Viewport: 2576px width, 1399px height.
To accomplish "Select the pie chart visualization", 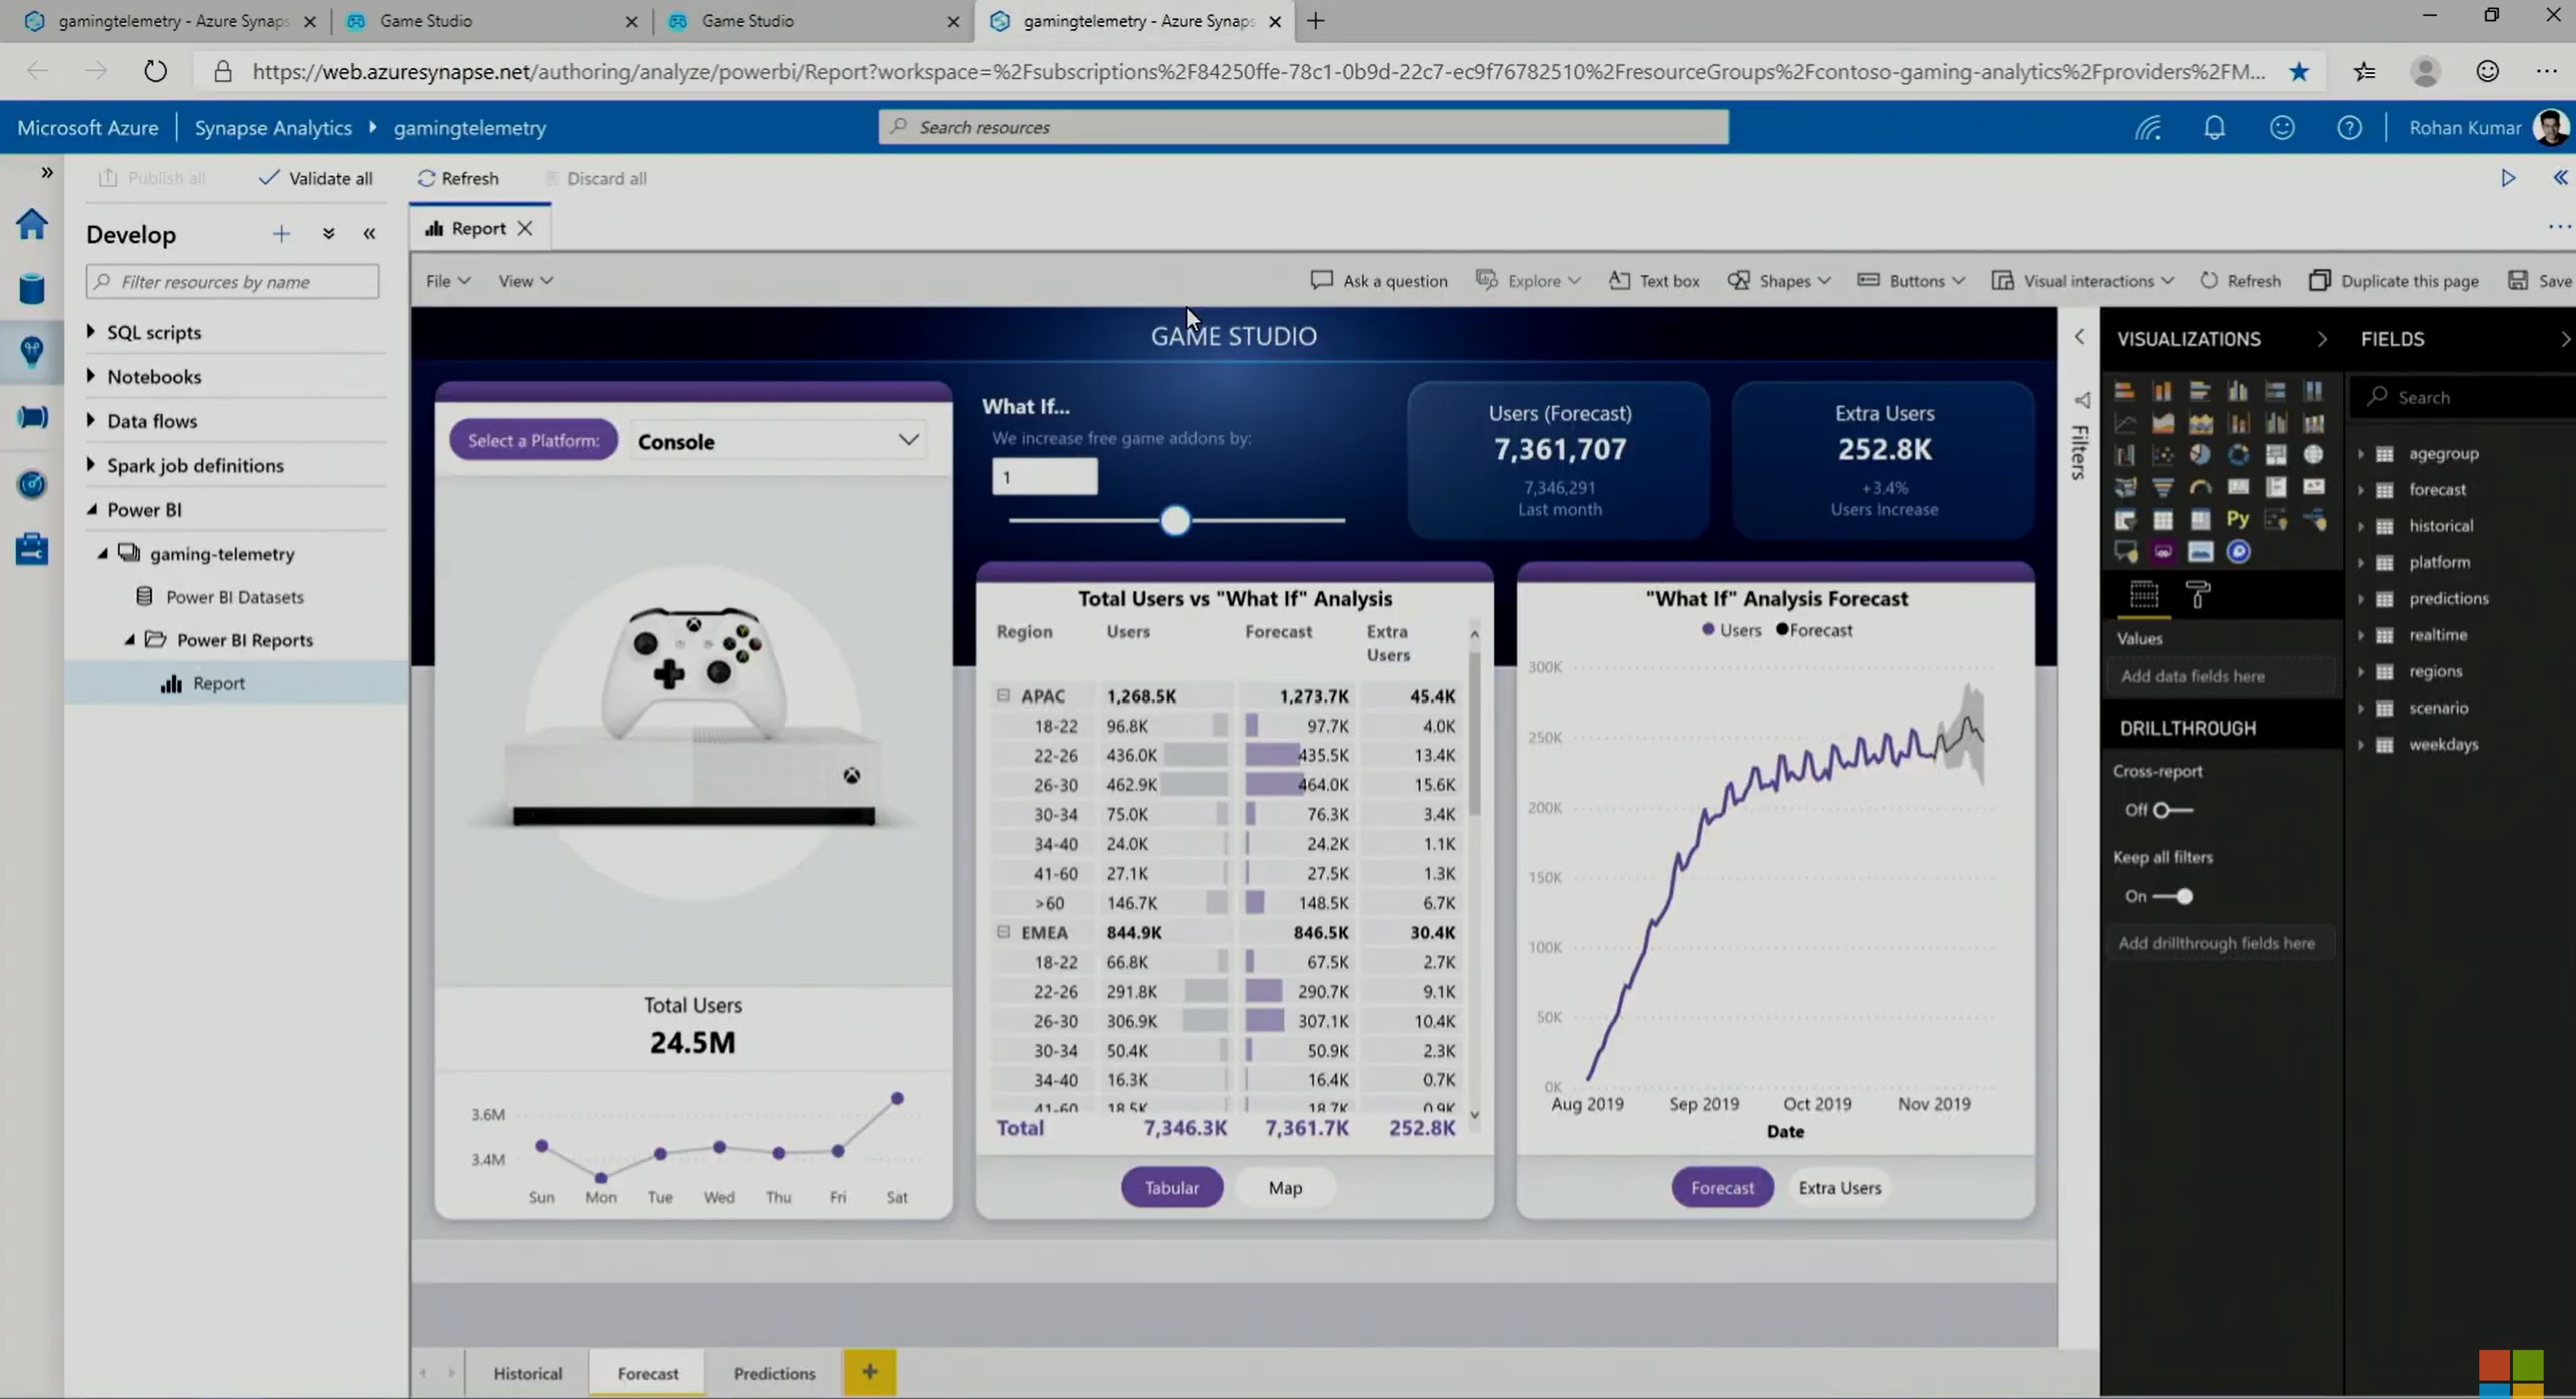I will tap(2200, 455).
